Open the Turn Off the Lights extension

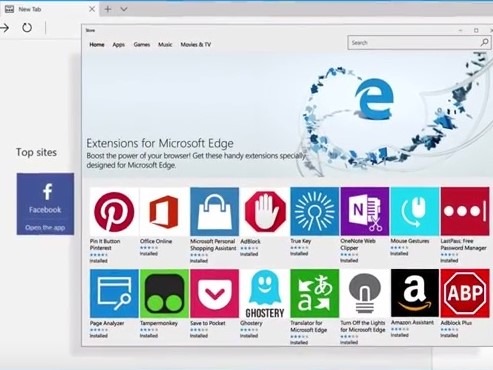(x=365, y=293)
